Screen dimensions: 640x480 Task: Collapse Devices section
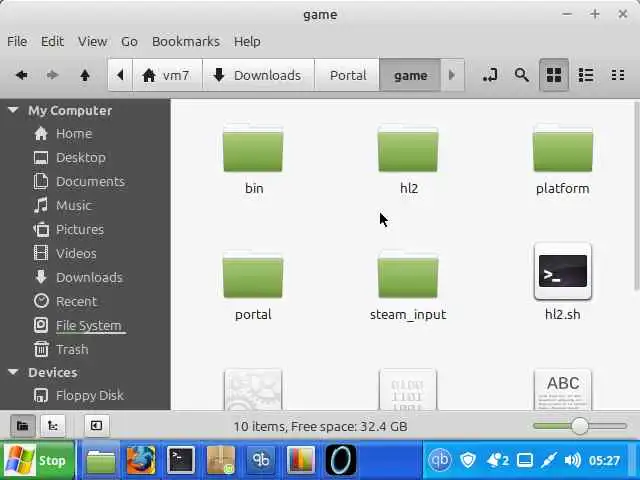click(x=13, y=372)
